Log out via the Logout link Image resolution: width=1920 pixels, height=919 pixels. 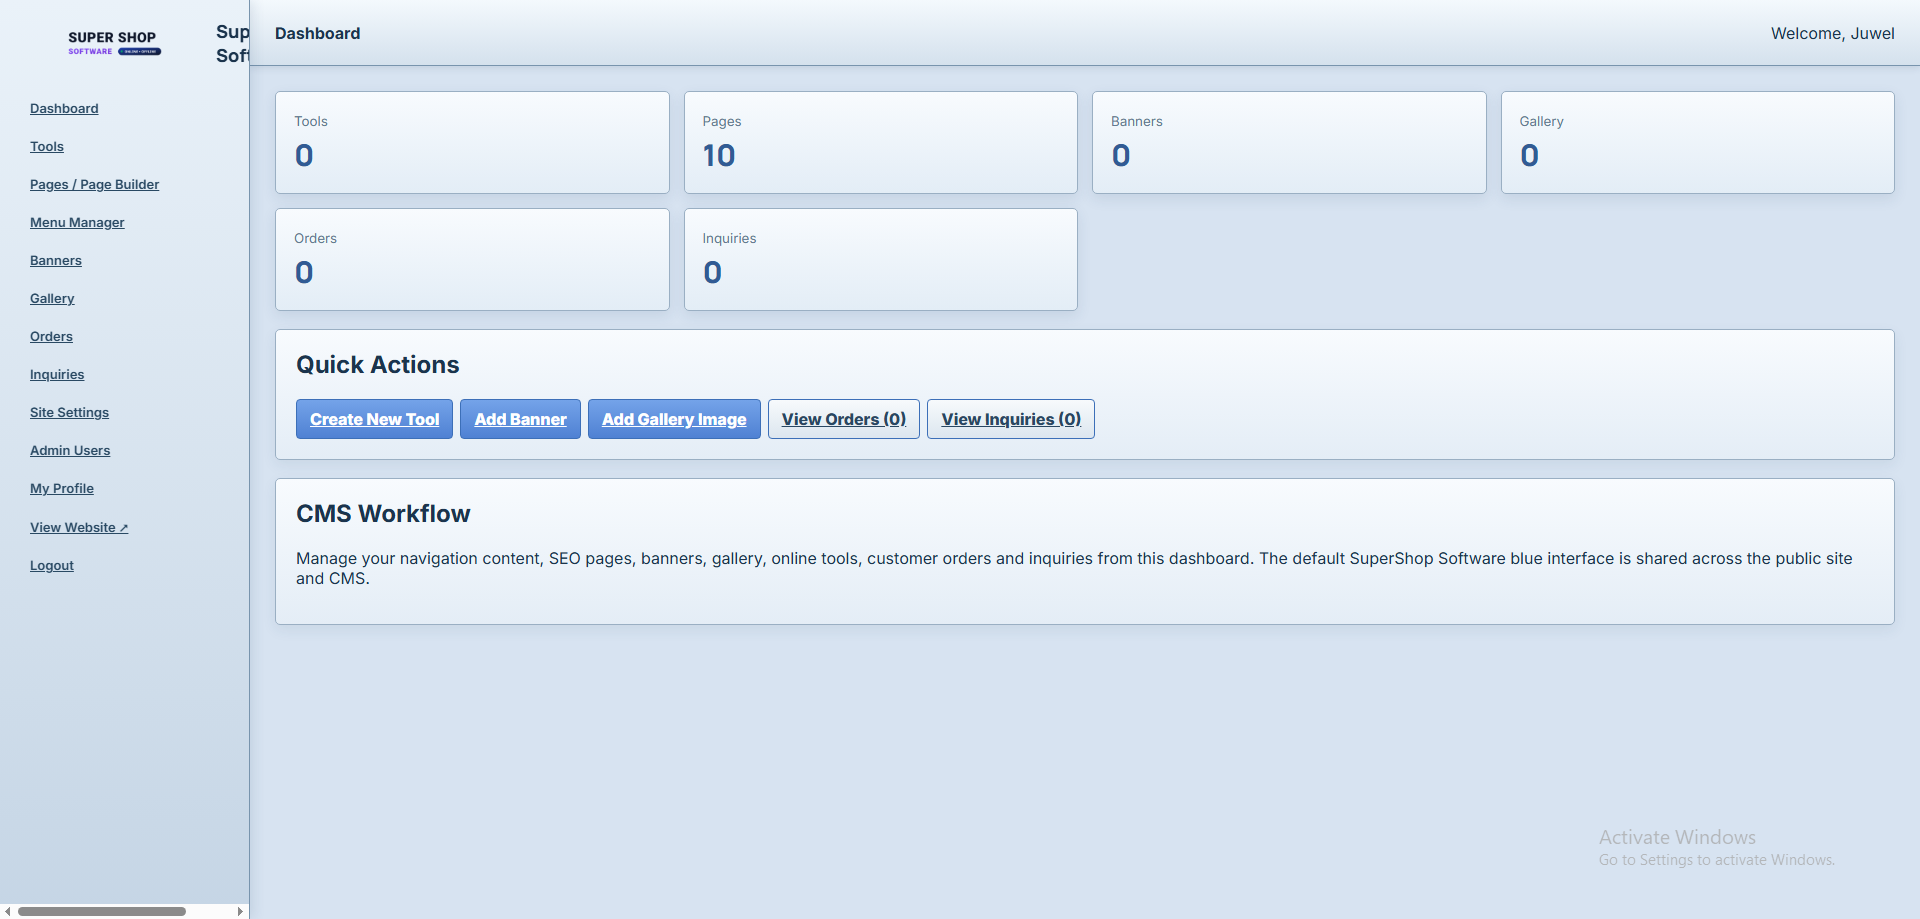(x=52, y=565)
